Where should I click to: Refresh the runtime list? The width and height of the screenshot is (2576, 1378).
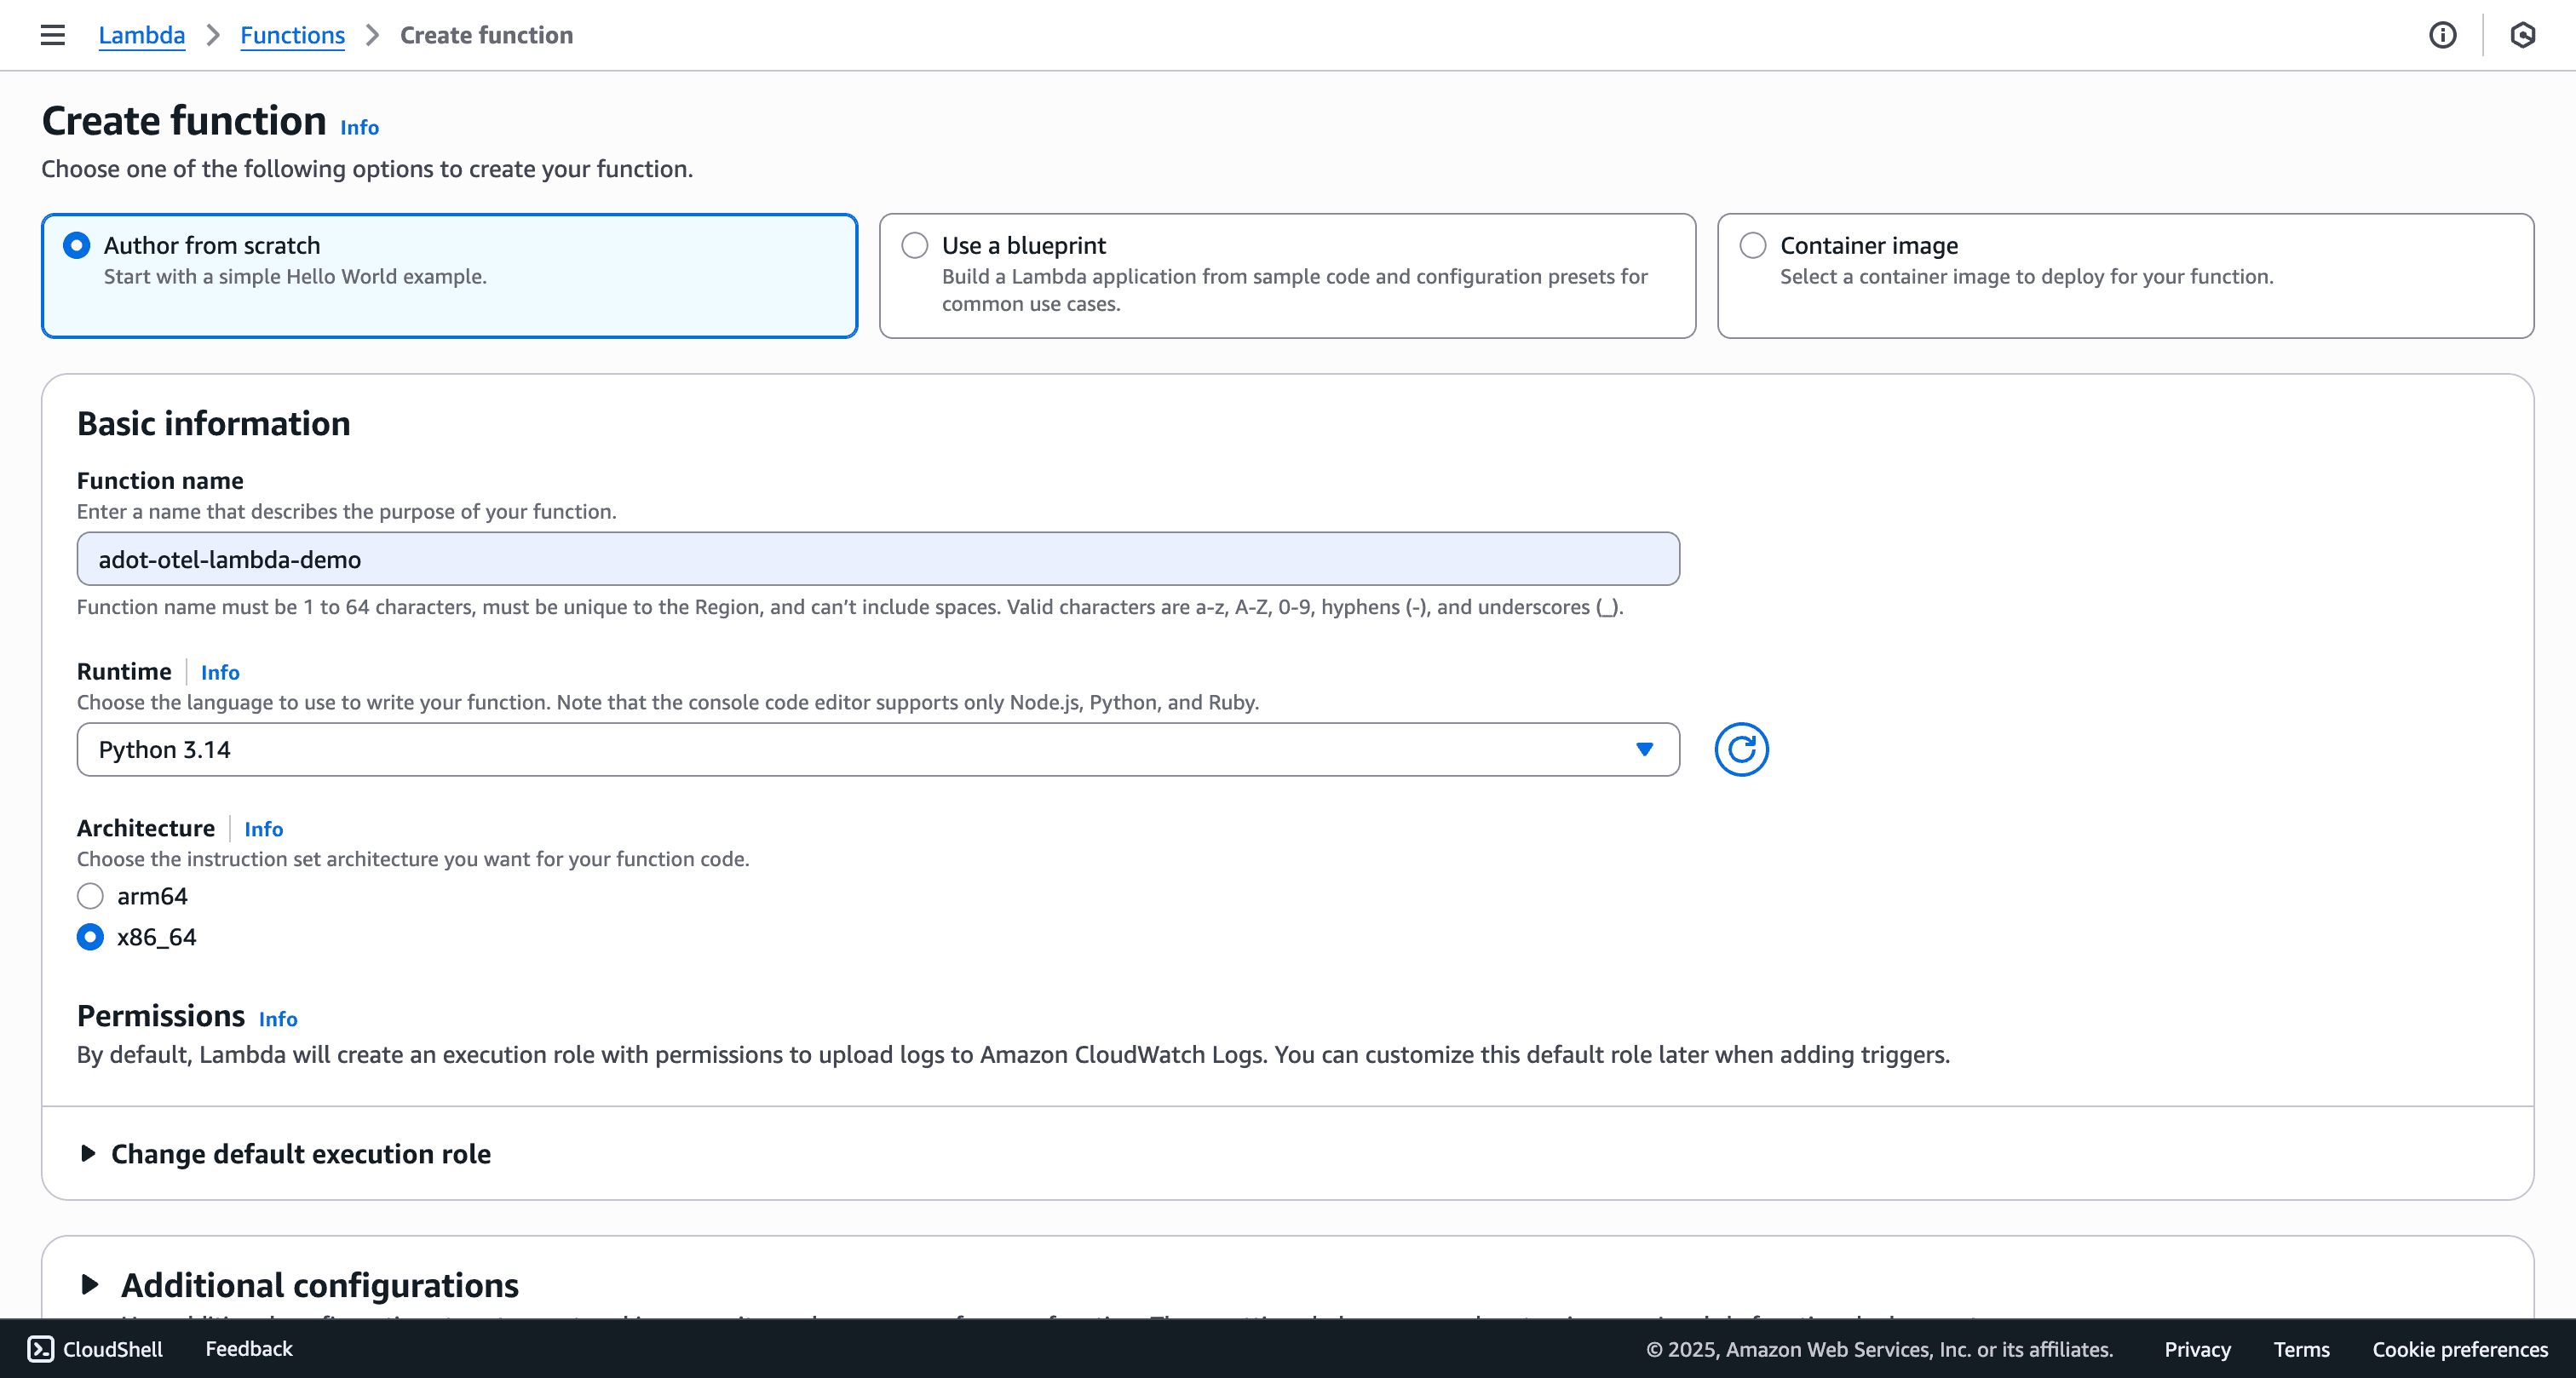click(1741, 749)
